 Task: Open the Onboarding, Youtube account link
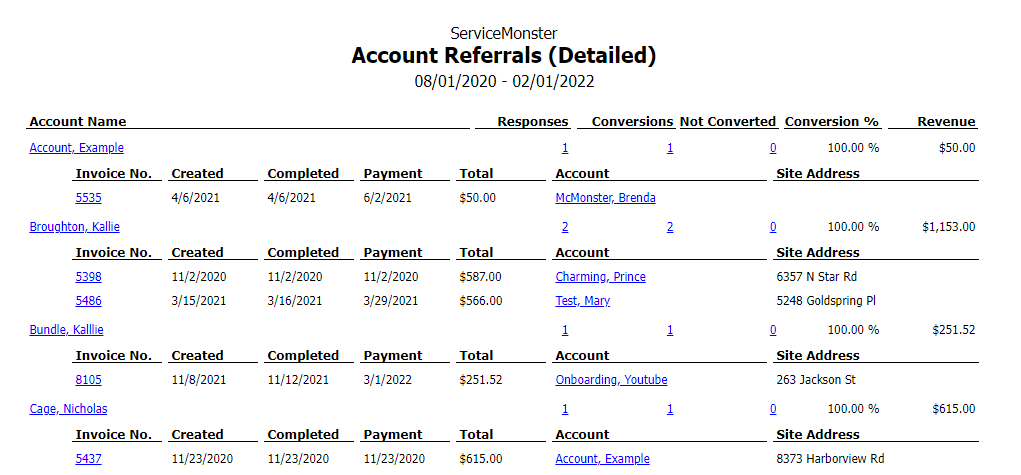pyautogui.click(x=611, y=380)
